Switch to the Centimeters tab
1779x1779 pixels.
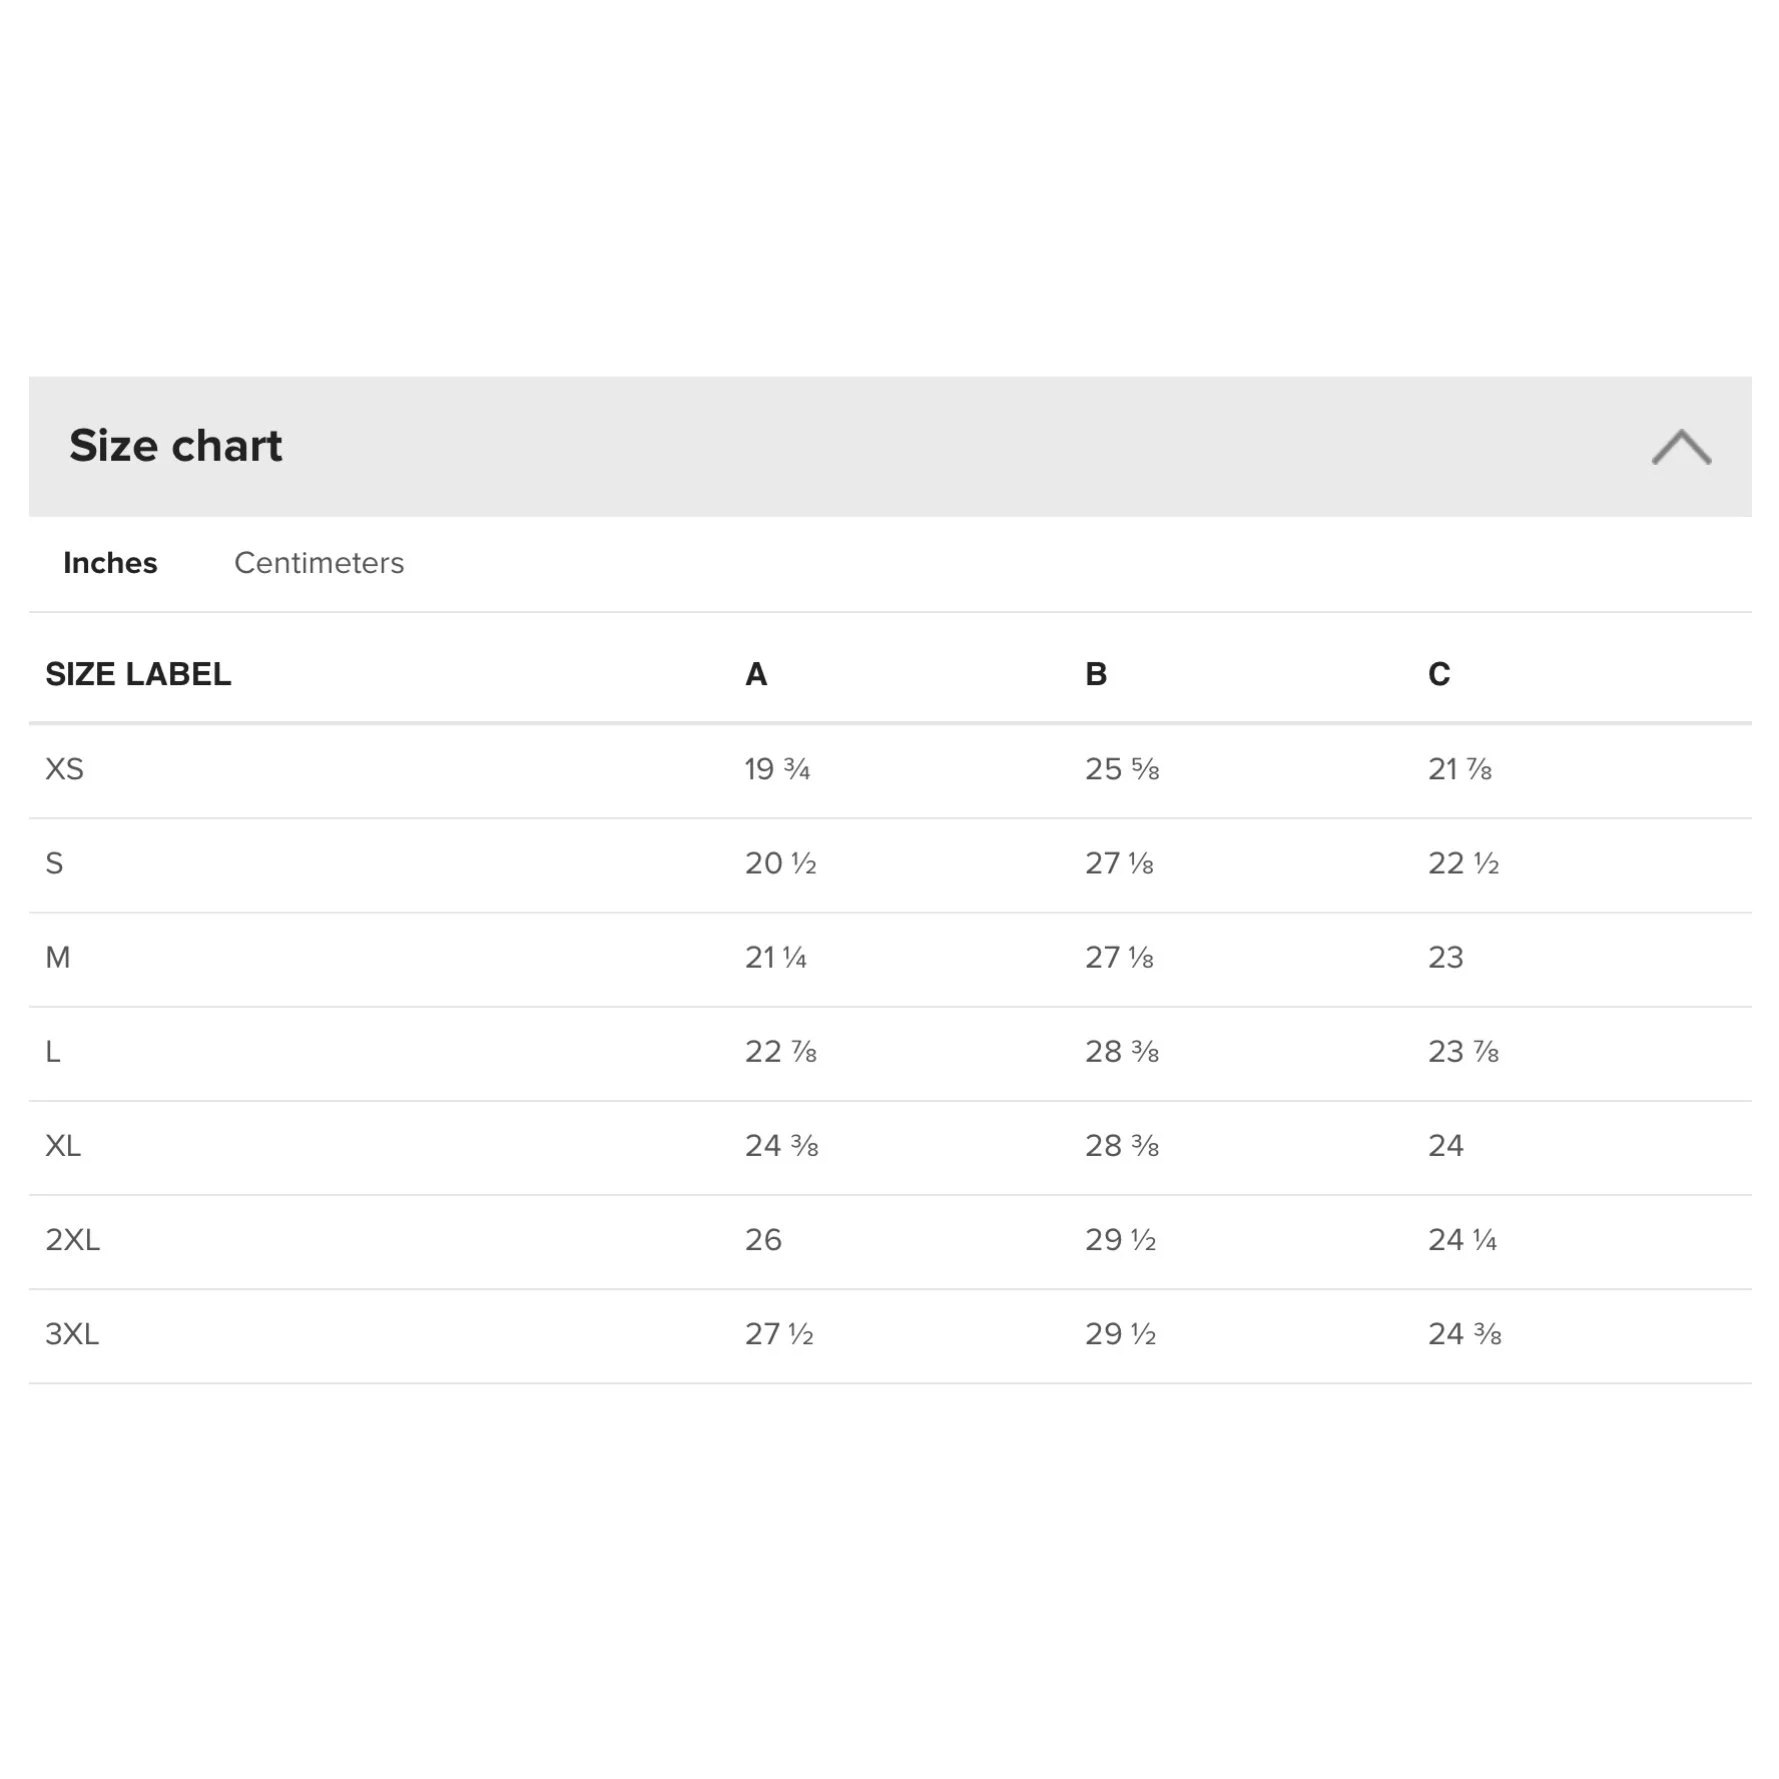point(319,563)
